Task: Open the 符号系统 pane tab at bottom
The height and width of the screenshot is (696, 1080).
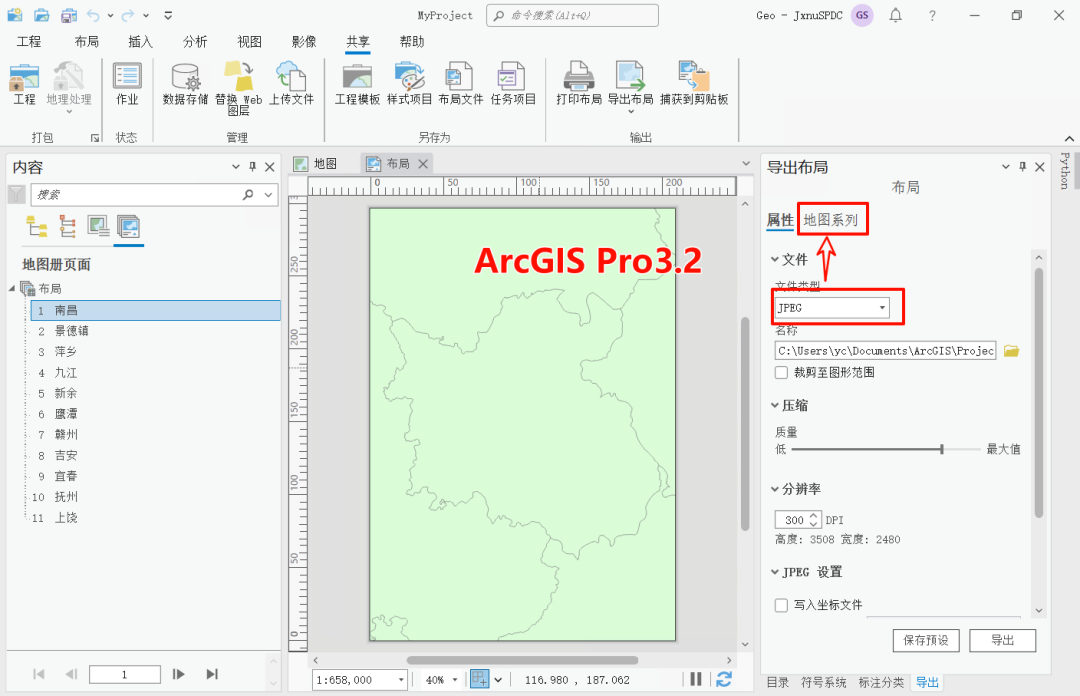Action: tap(824, 682)
